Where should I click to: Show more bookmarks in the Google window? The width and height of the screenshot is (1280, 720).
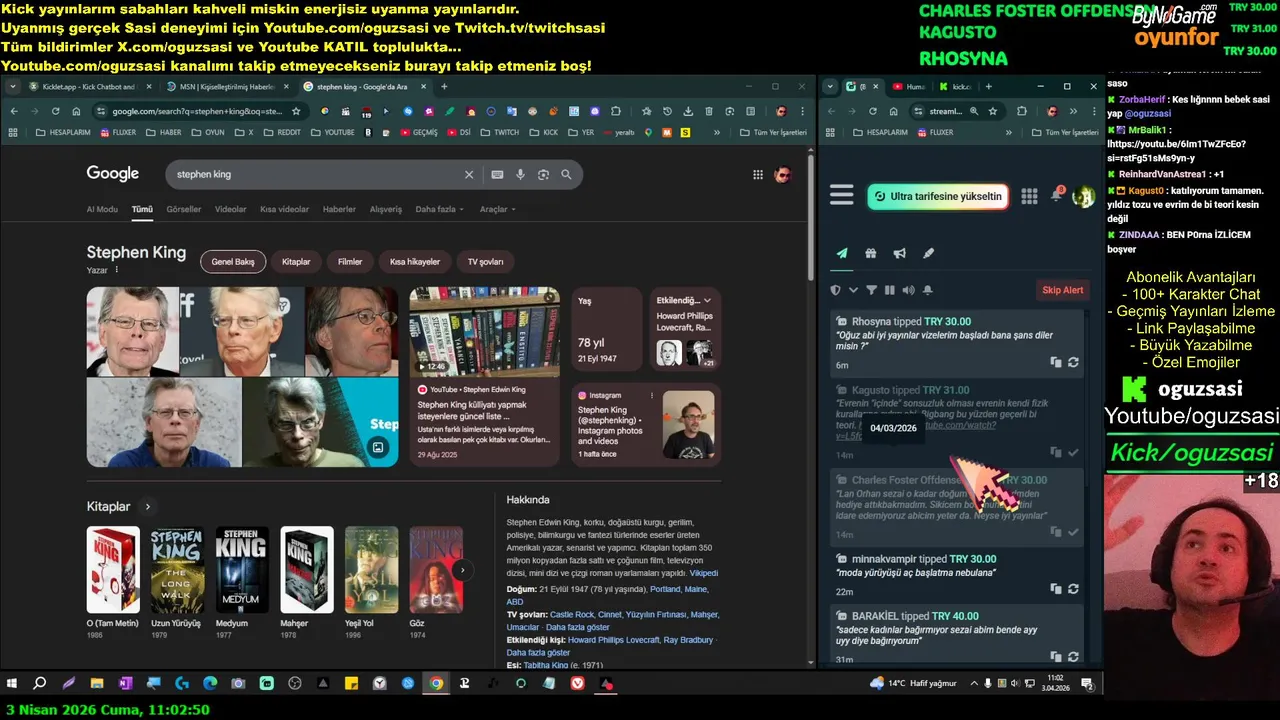click(717, 132)
